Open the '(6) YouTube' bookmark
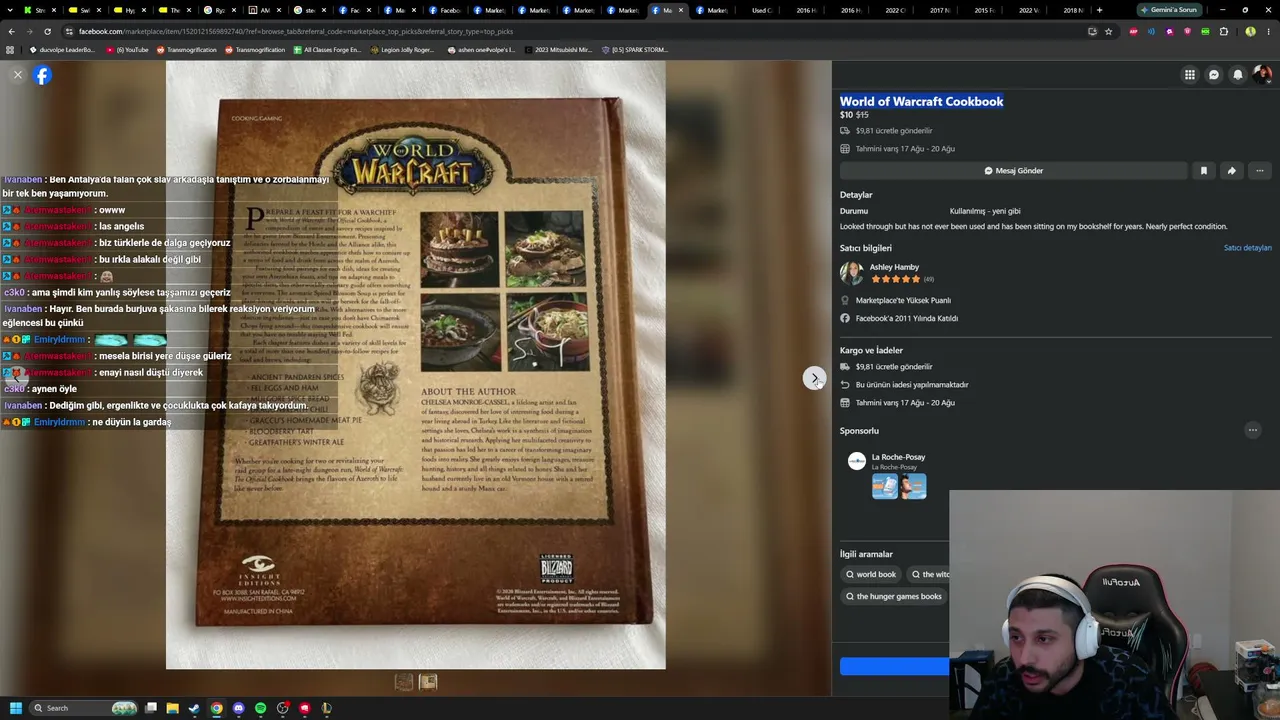 [x=126, y=49]
